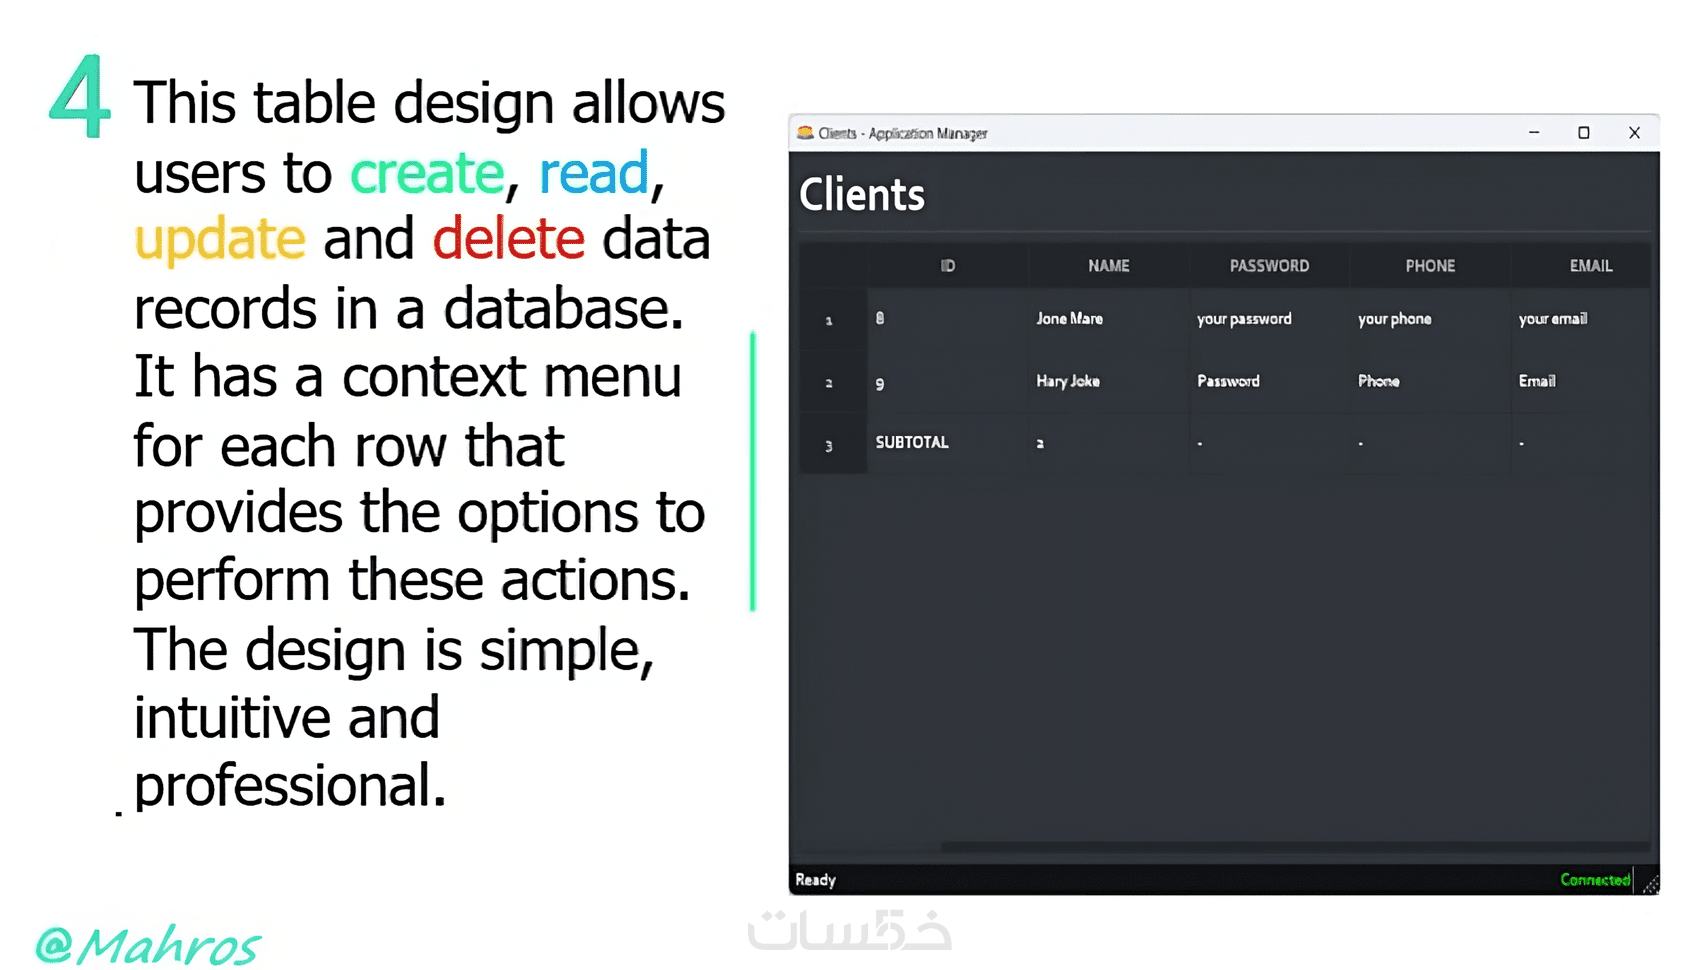
Task: Click the ID cell with value 8
Action: (x=948, y=319)
